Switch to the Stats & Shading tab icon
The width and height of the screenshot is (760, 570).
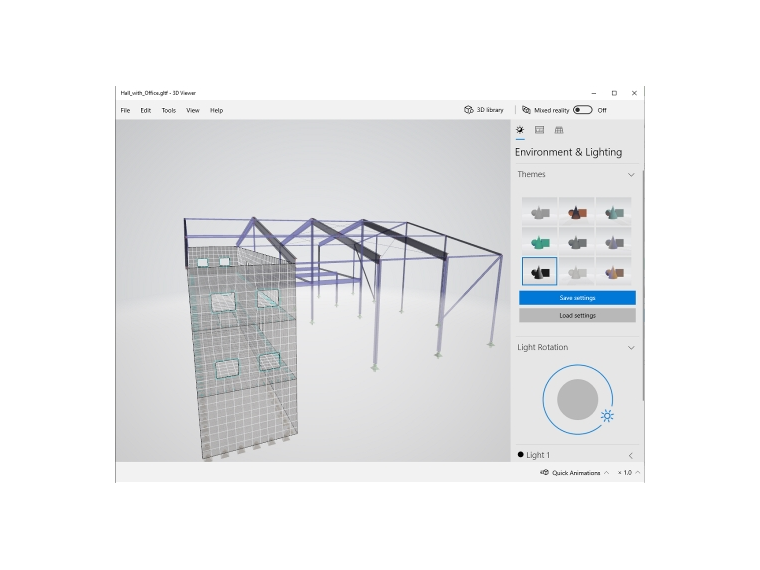tap(539, 130)
